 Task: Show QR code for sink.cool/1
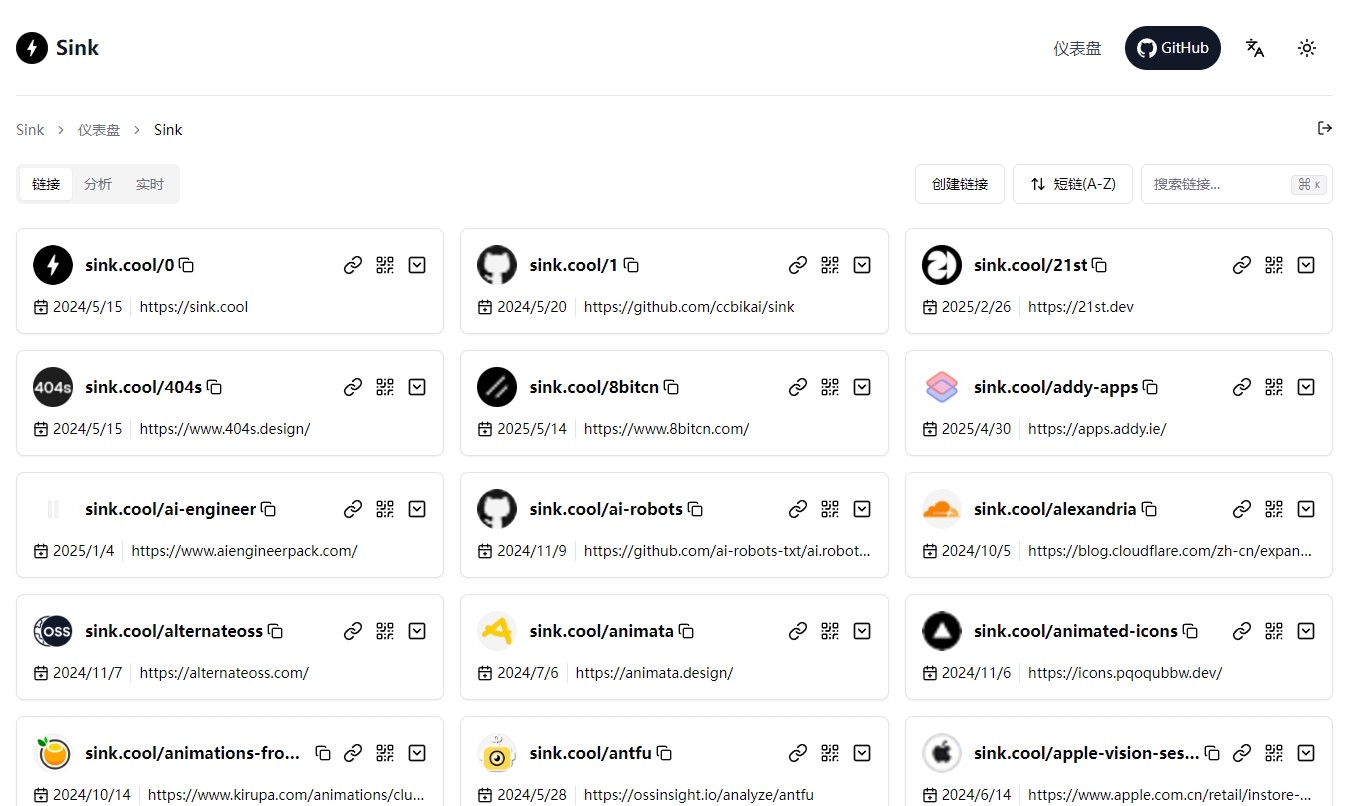(x=830, y=265)
